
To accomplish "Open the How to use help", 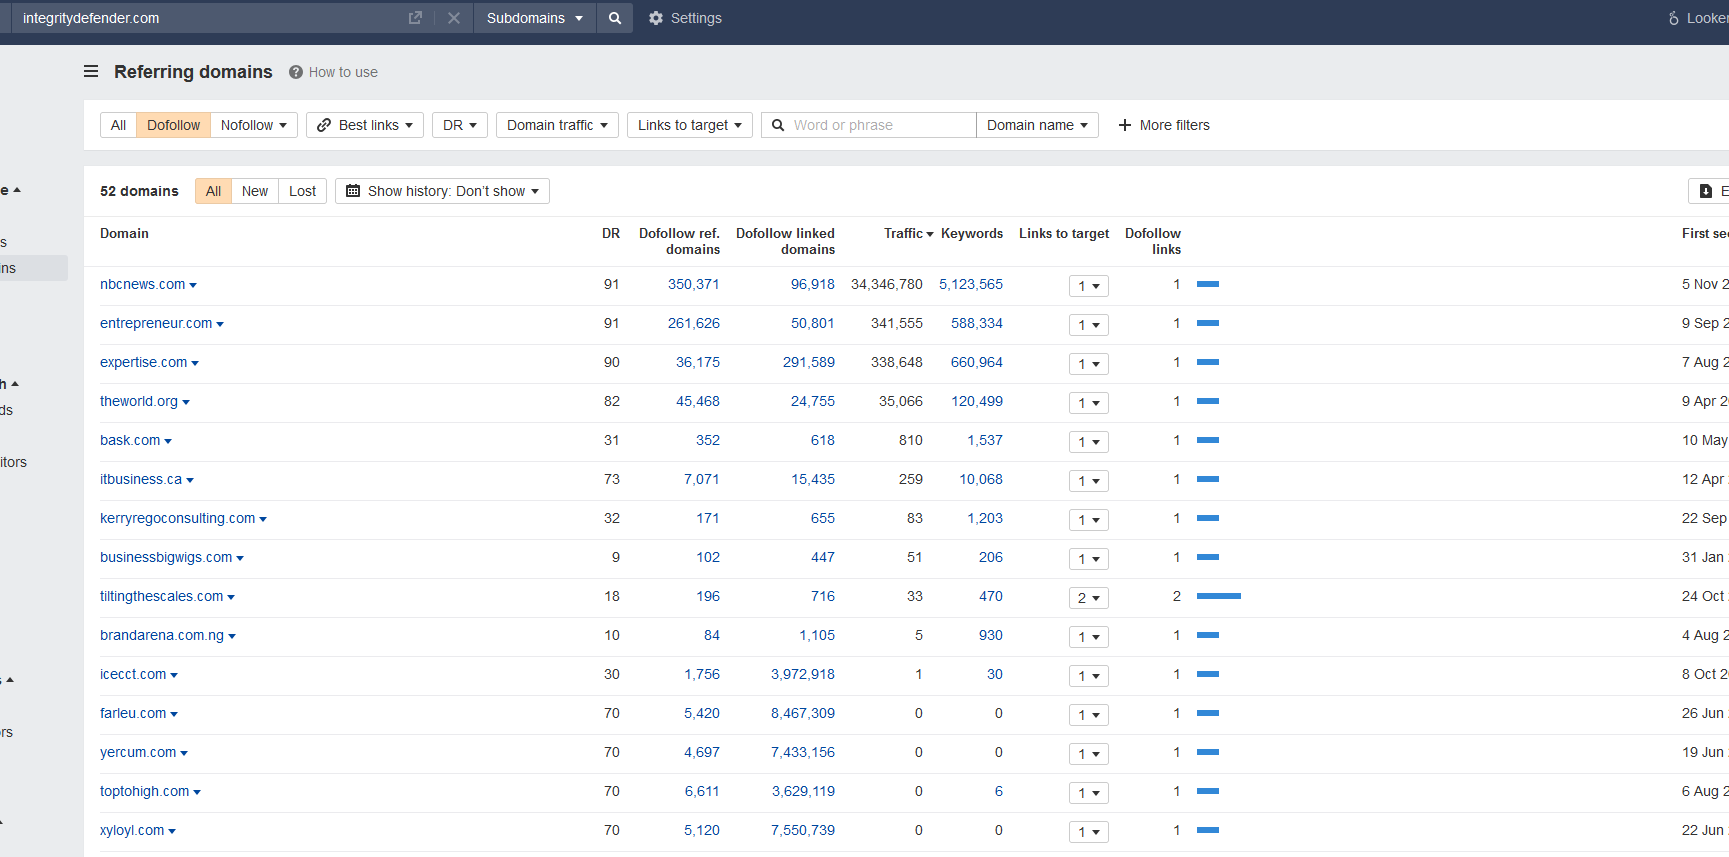I will pos(334,72).
